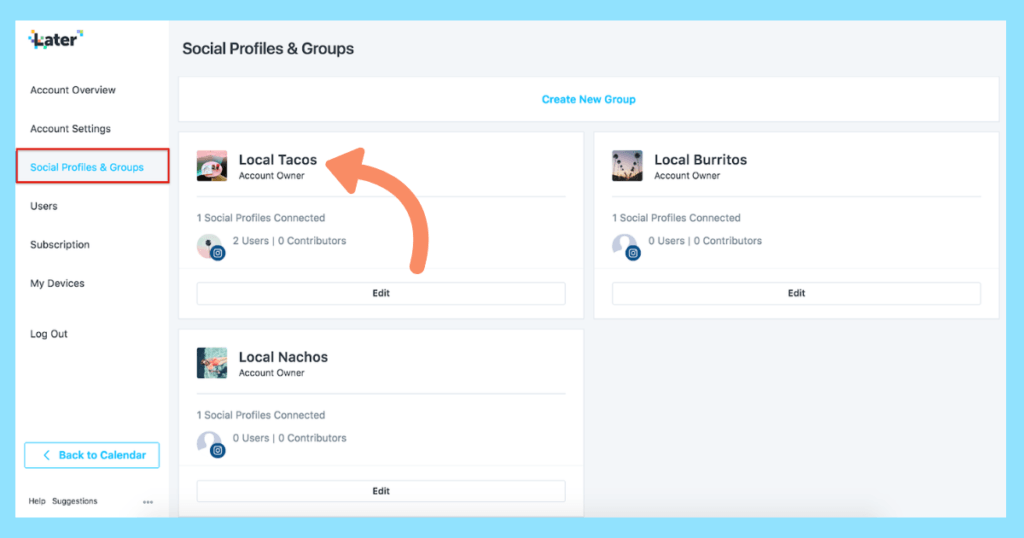This screenshot has width=1024, height=538.
Task: Click Local Tacos Instagram profile avatar
Action: point(210,247)
